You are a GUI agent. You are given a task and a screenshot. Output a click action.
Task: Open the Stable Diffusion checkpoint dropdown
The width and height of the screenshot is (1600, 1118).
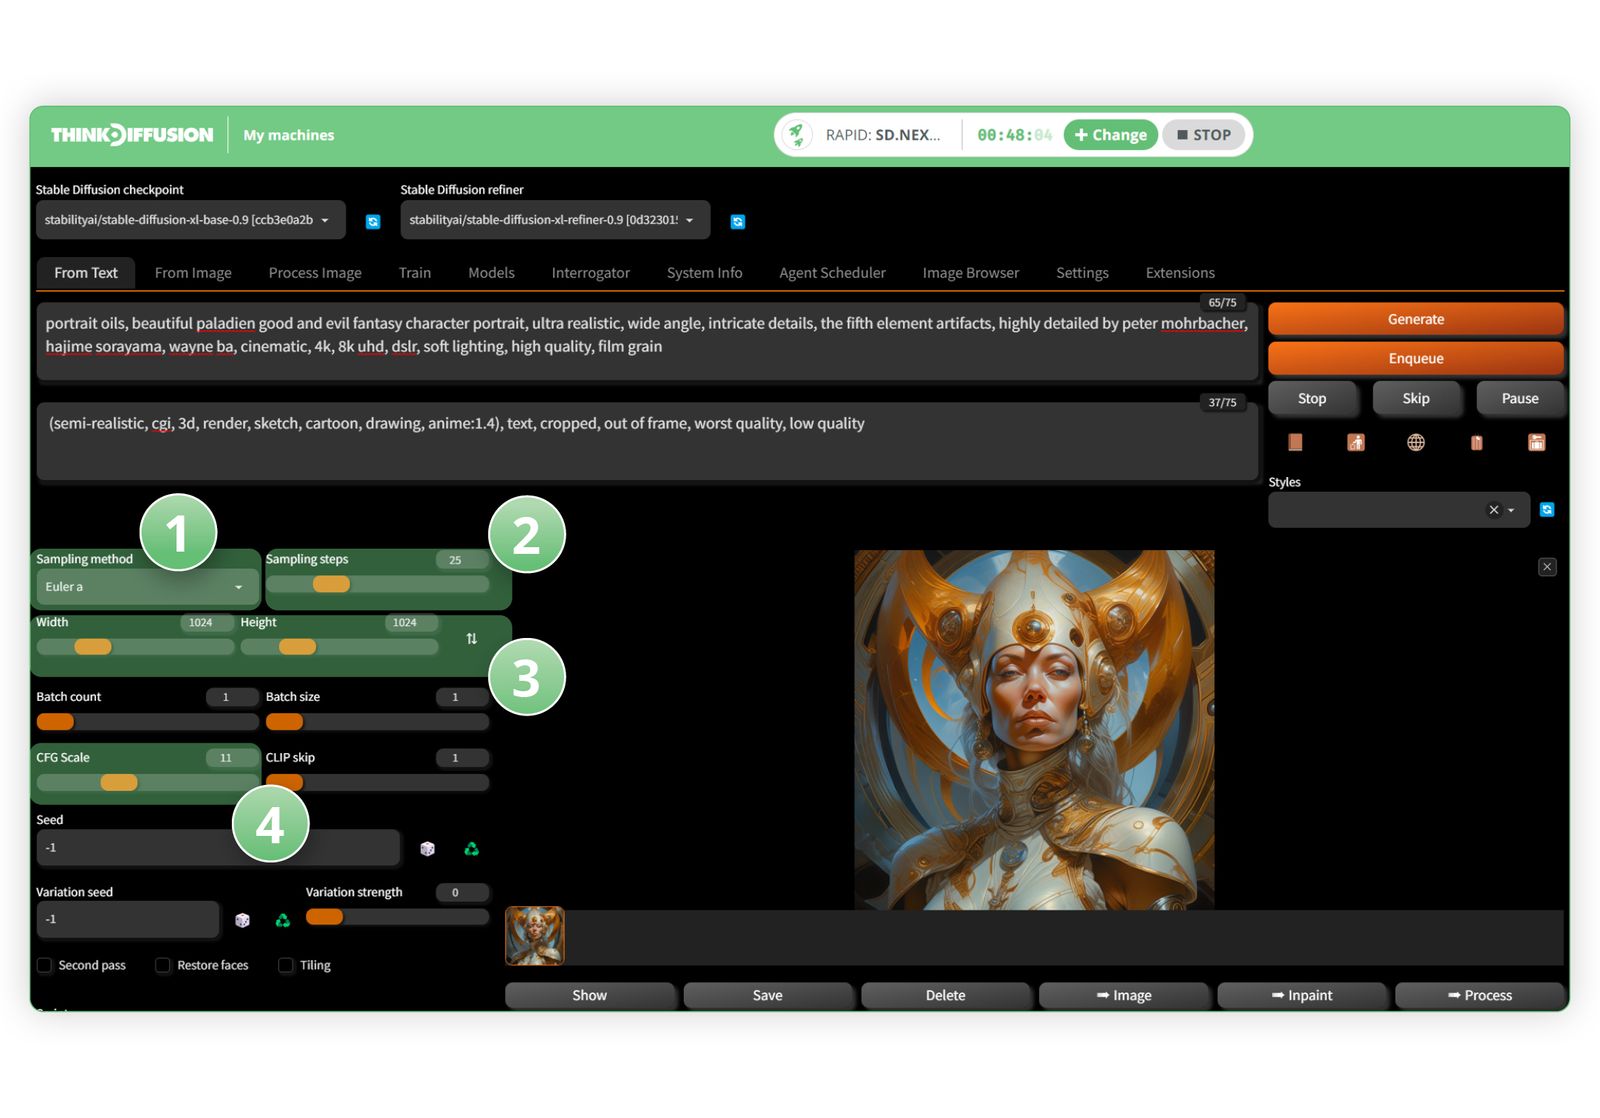pyautogui.click(x=190, y=220)
